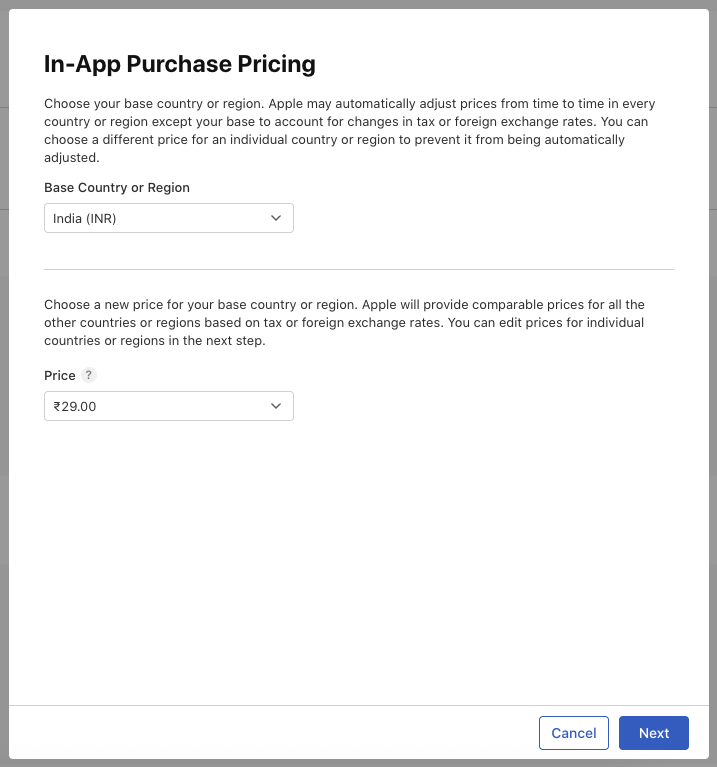Click the horizontal divider between the sections
Image resolution: width=717 pixels, height=767 pixels.
pos(358,269)
